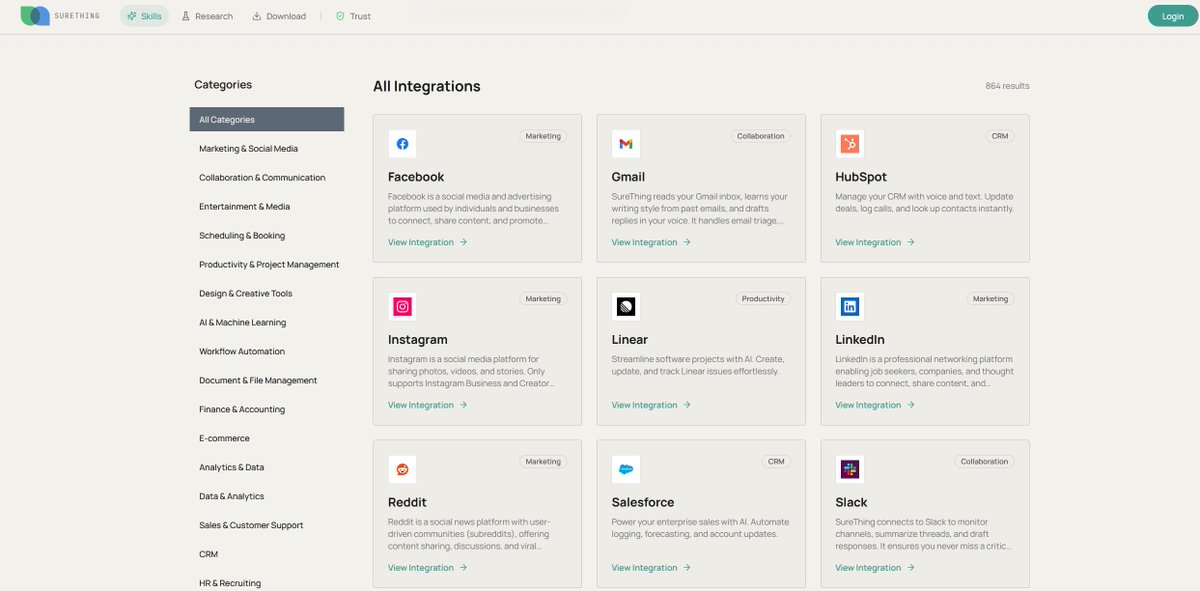Click the Productivity tag on the Linear card

[763, 299]
